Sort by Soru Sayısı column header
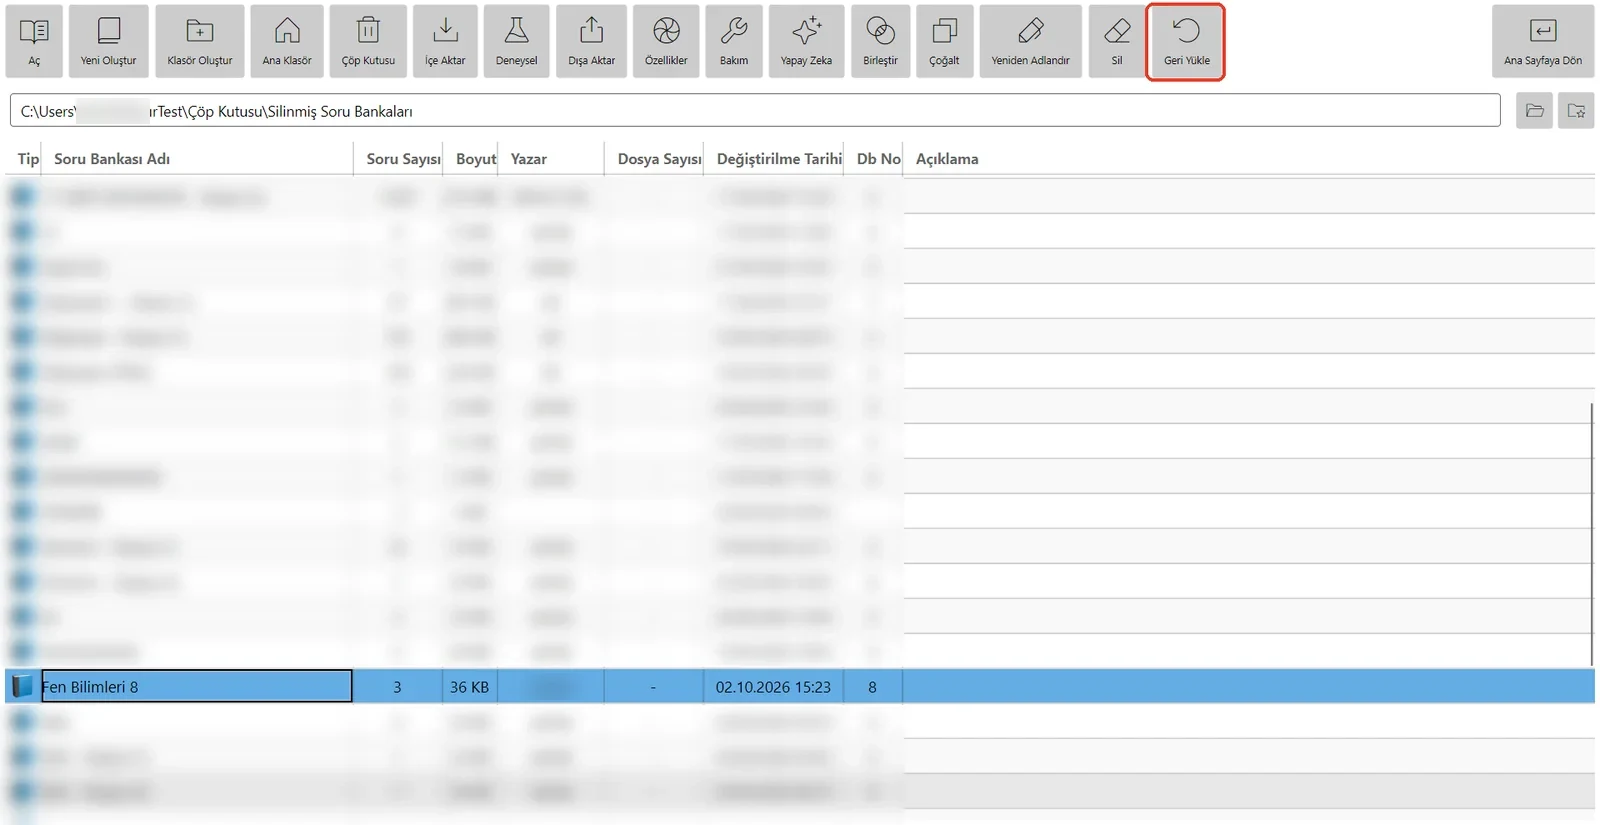The width and height of the screenshot is (1600, 825). coord(403,159)
